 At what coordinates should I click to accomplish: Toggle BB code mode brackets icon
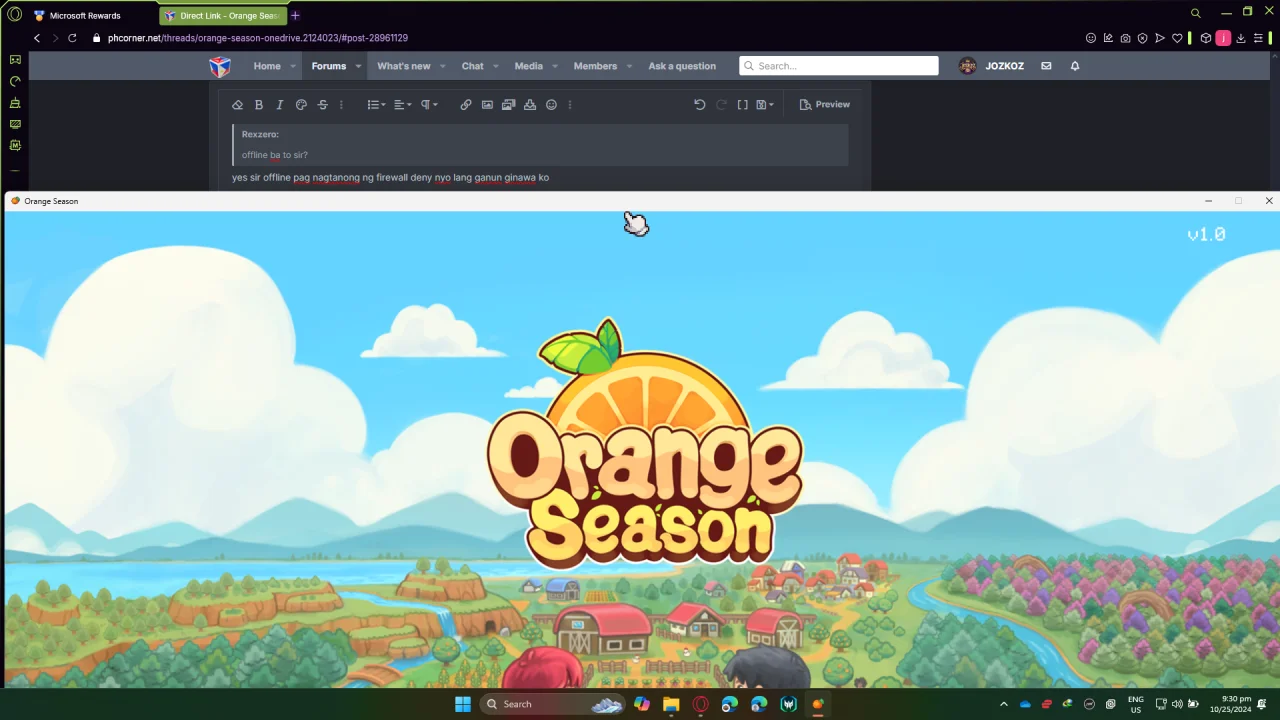click(742, 105)
